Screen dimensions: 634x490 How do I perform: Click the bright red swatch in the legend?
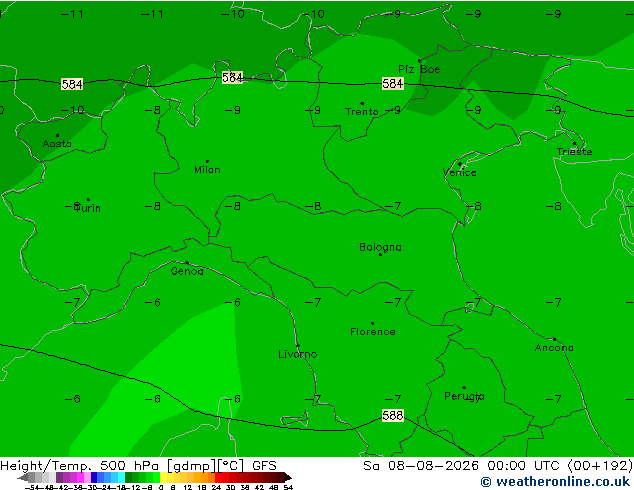tap(219, 477)
